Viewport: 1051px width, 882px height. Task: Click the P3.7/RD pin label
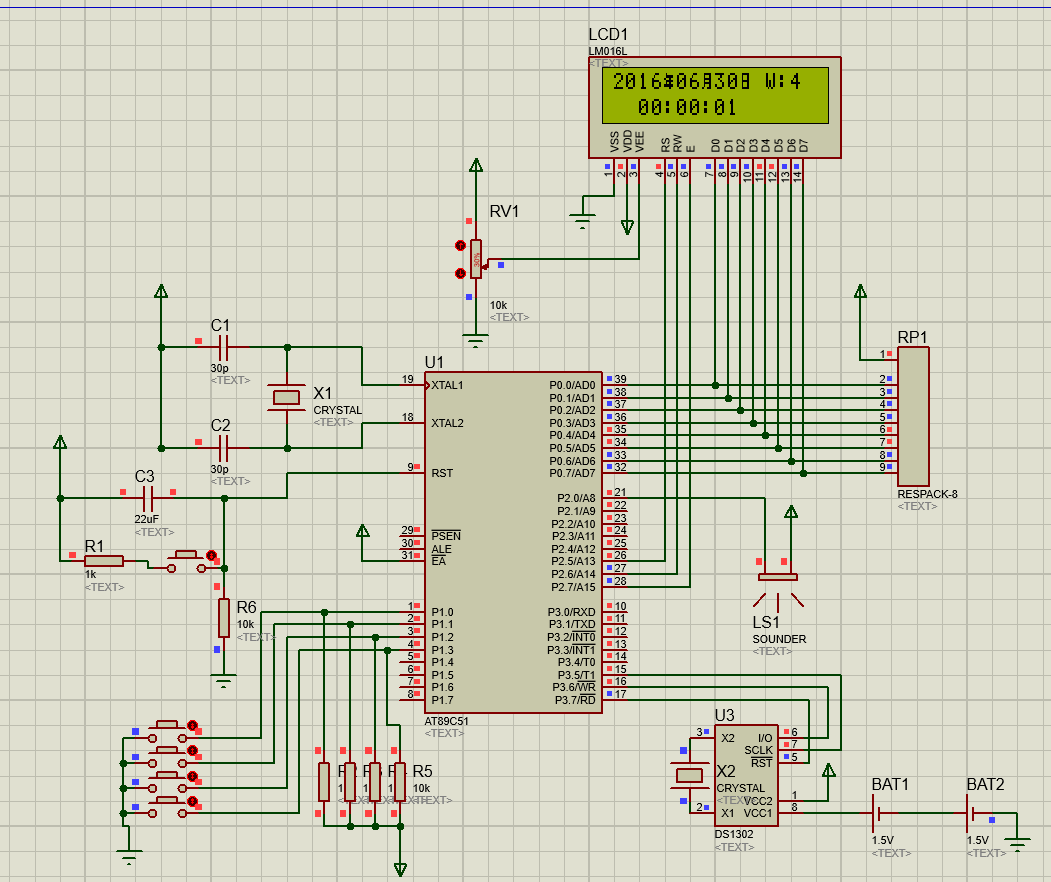click(x=574, y=700)
